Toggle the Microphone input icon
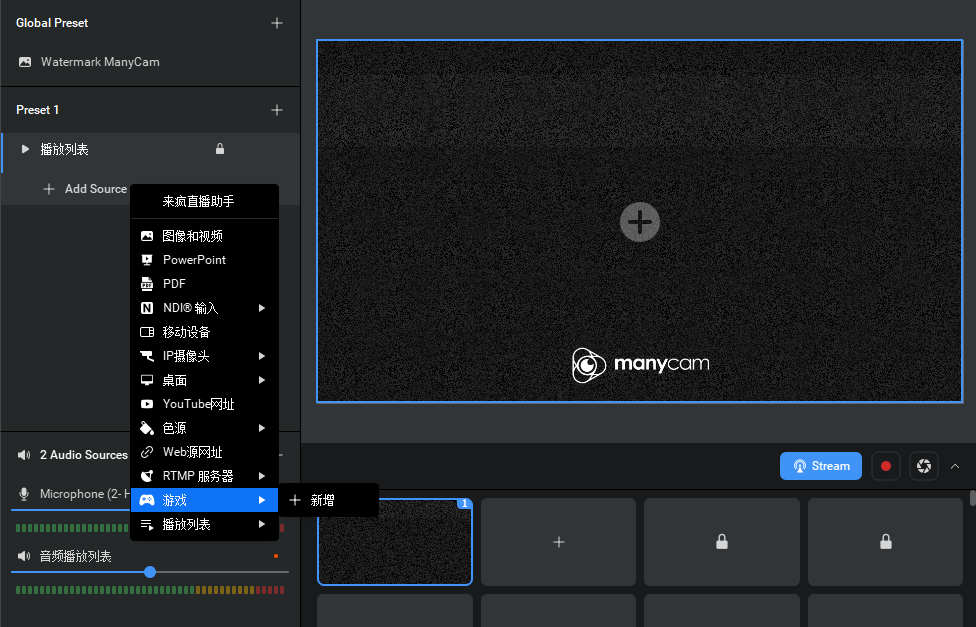976x627 pixels. 24,494
